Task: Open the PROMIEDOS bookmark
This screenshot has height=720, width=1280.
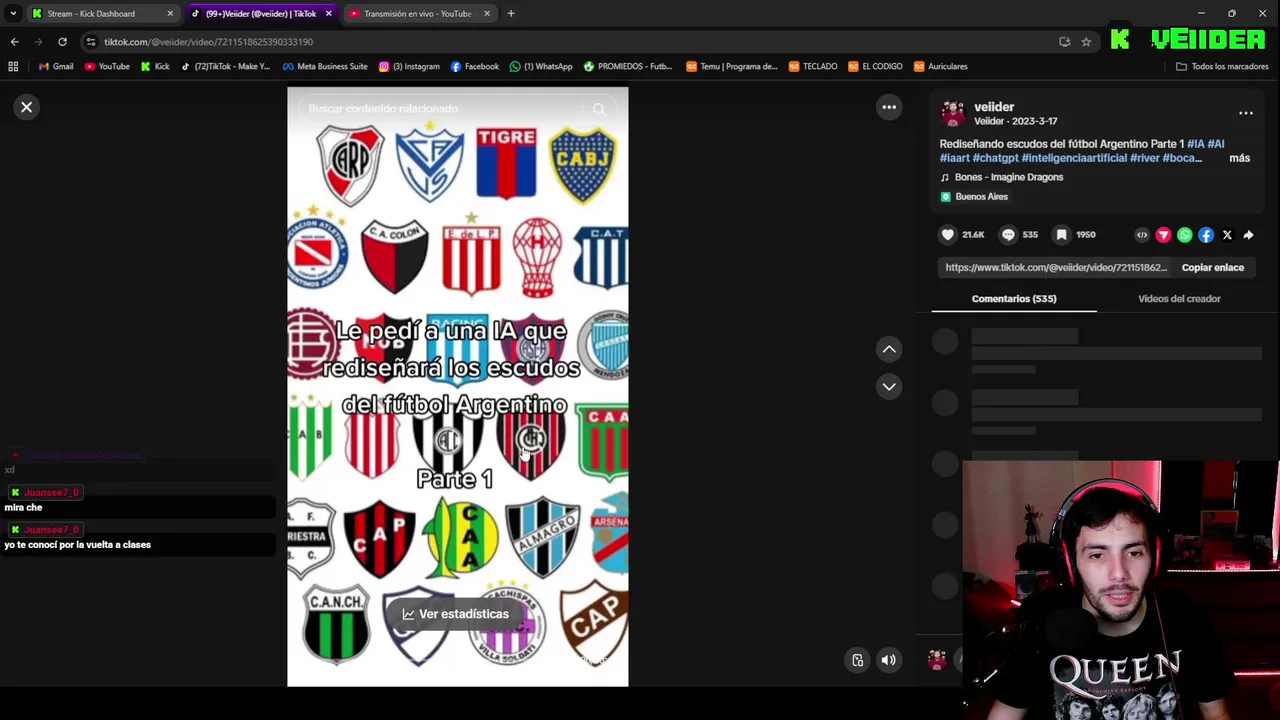Action: (628, 67)
